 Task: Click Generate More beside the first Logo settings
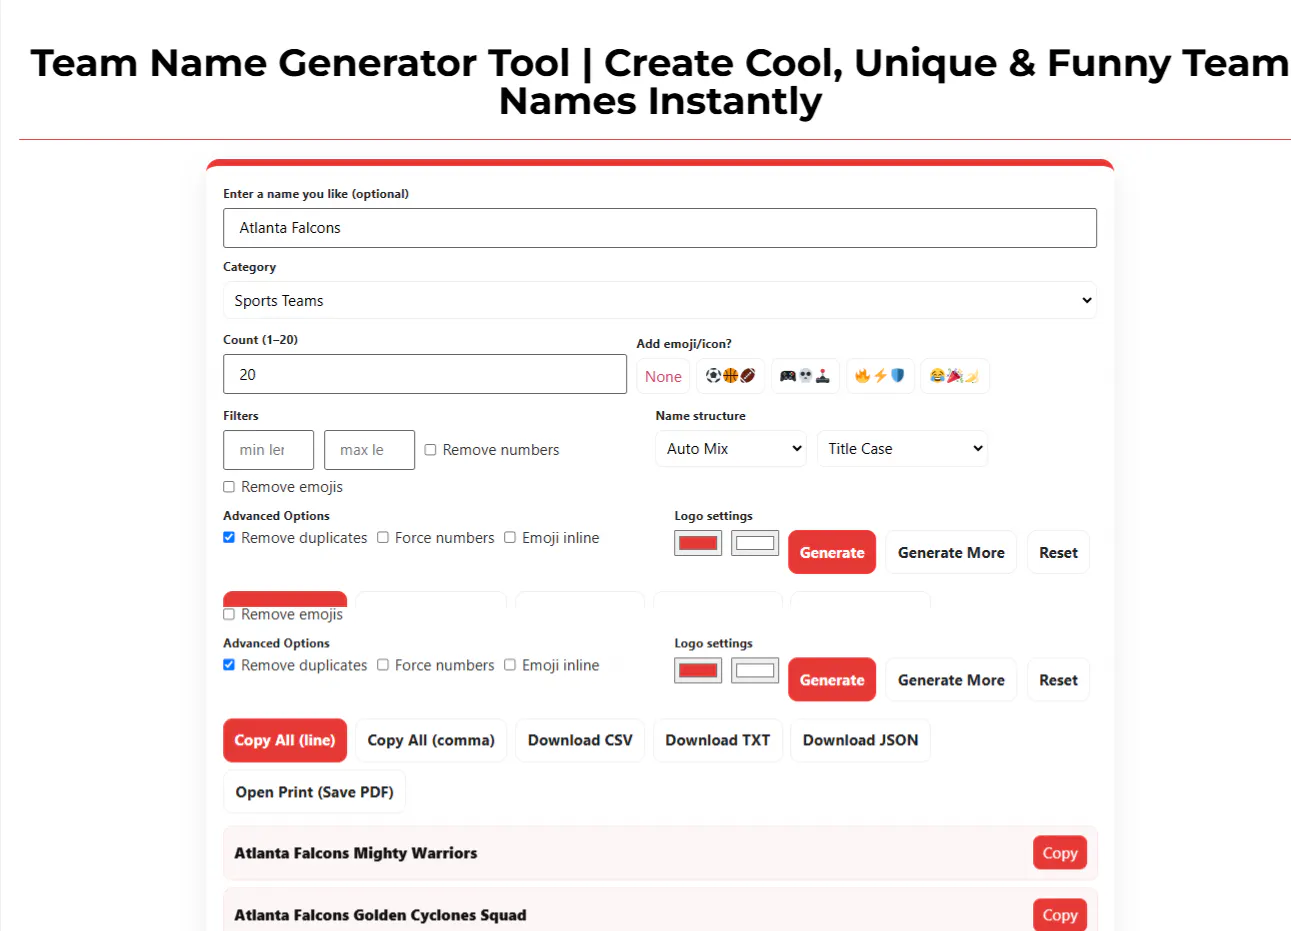pos(951,552)
